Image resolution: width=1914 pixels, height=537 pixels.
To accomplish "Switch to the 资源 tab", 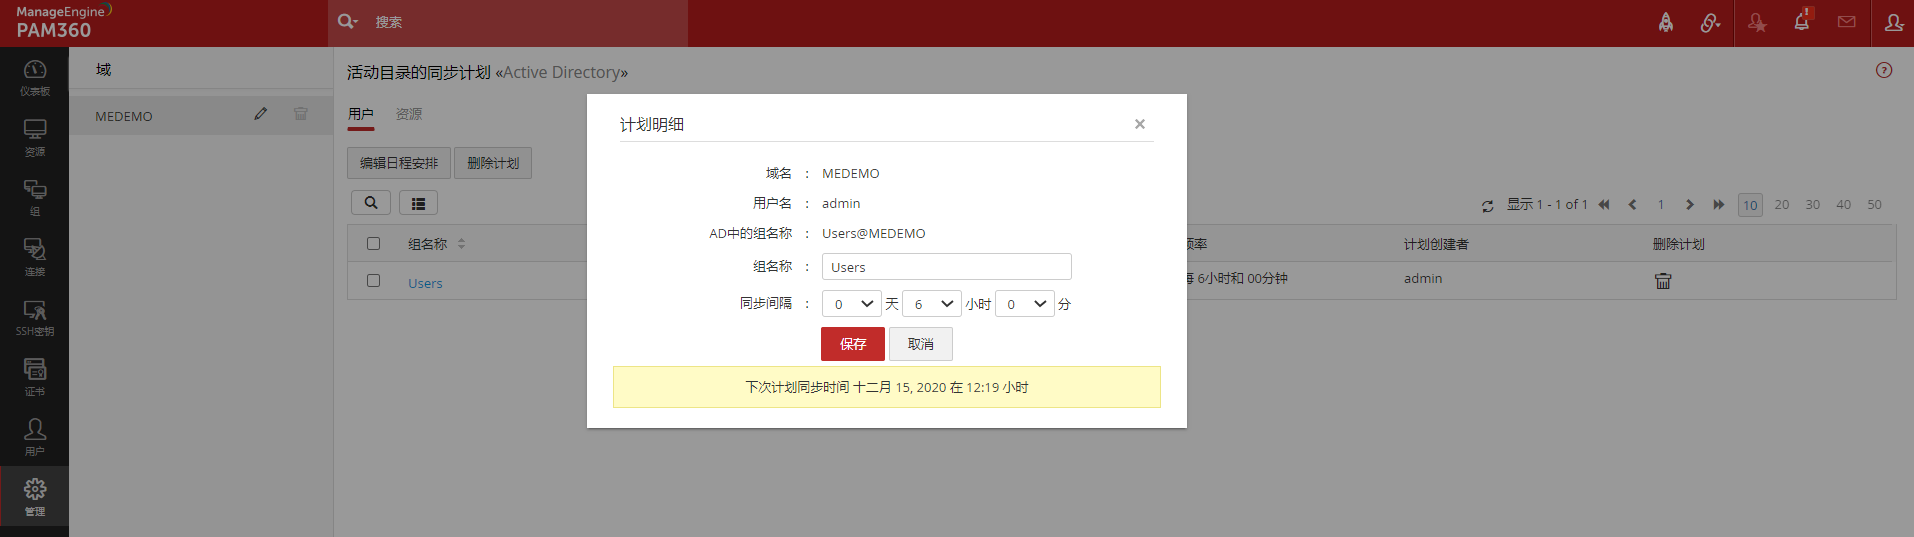I will point(409,114).
